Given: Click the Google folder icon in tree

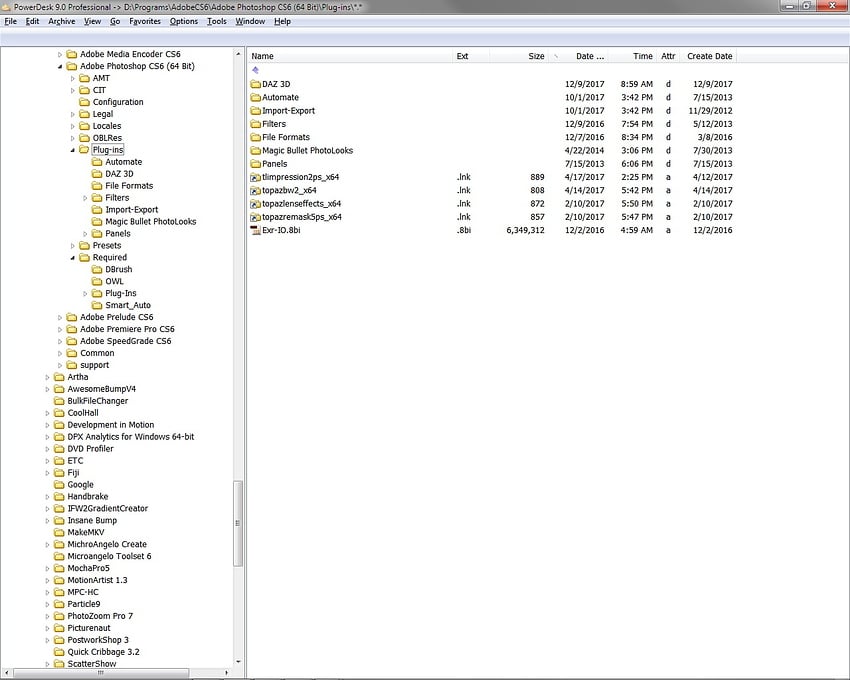Looking at the screenshot, I should (59, 485).
